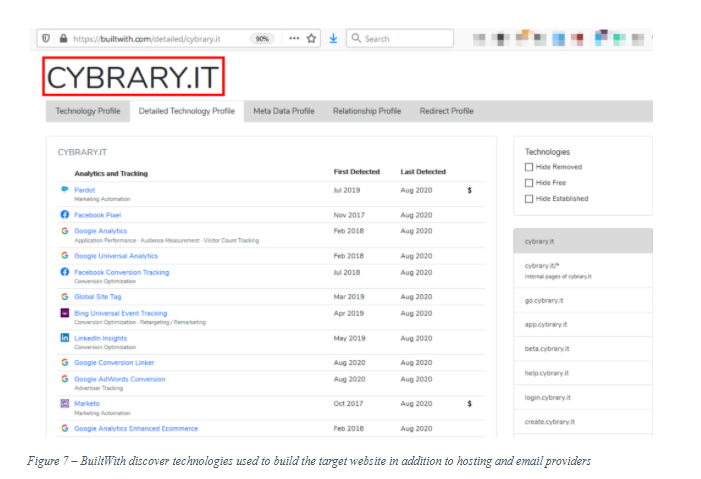
Task: Click the Marketo icon
Action: pos(65,403)
